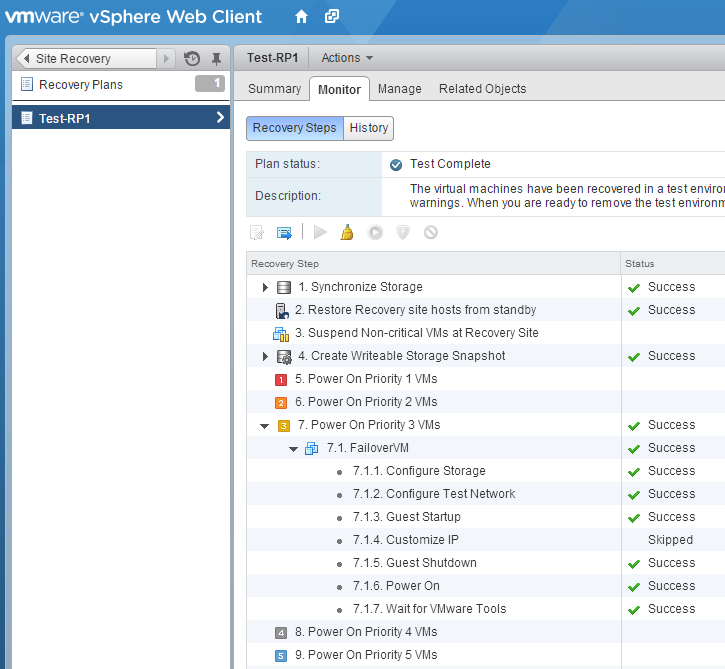Collapse Power On Priority 3 VMs step
The image size is (725, 669).
[265, 425]
